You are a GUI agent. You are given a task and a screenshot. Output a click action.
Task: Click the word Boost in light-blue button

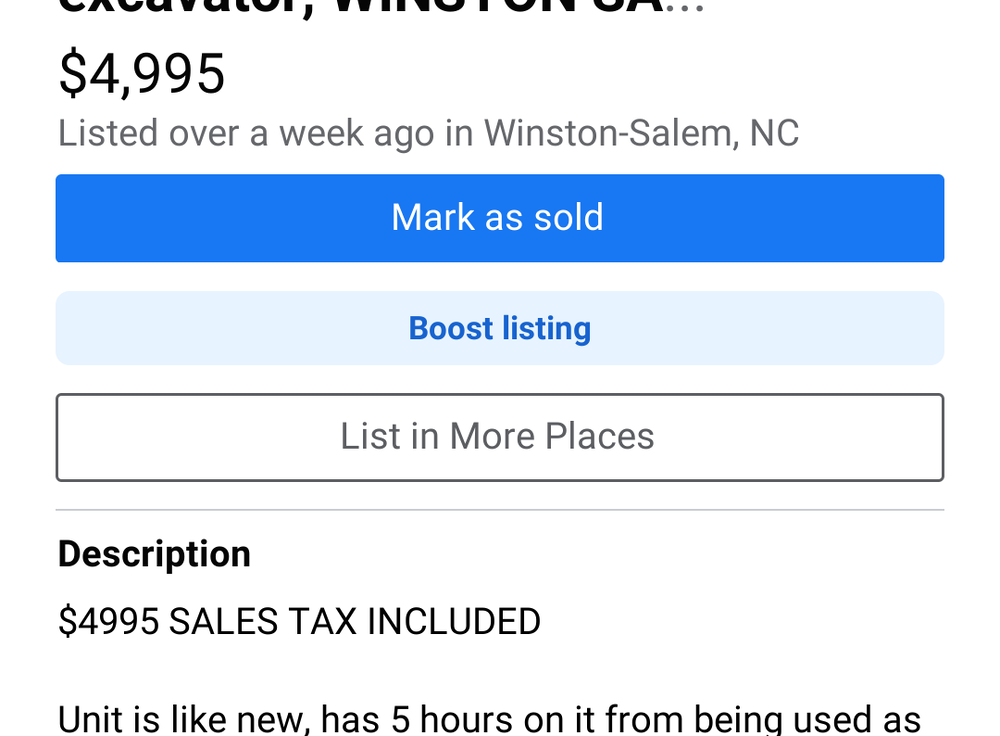click(x=451, y=328)
